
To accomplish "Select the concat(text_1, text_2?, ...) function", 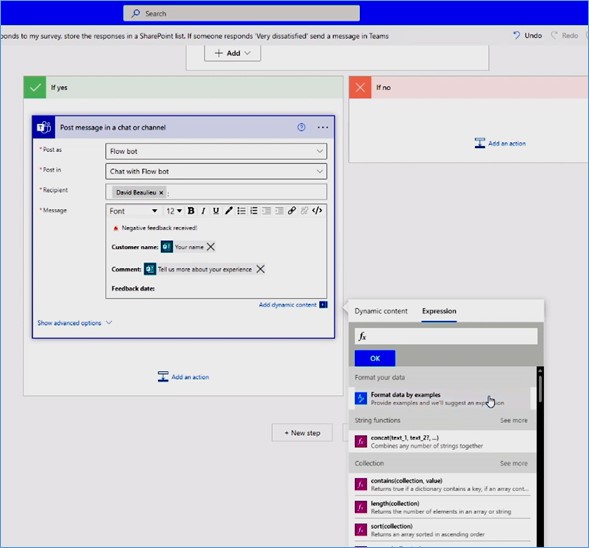I will point(443,441).
